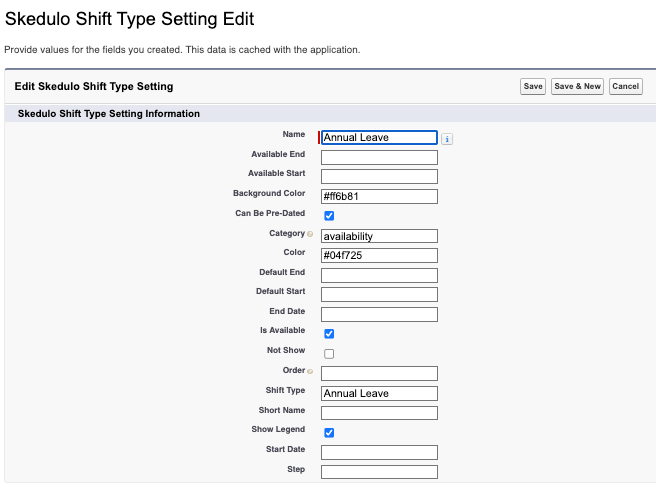Toggle the Is Available checkbox
The image size is (656, 486).
[329, 334]
